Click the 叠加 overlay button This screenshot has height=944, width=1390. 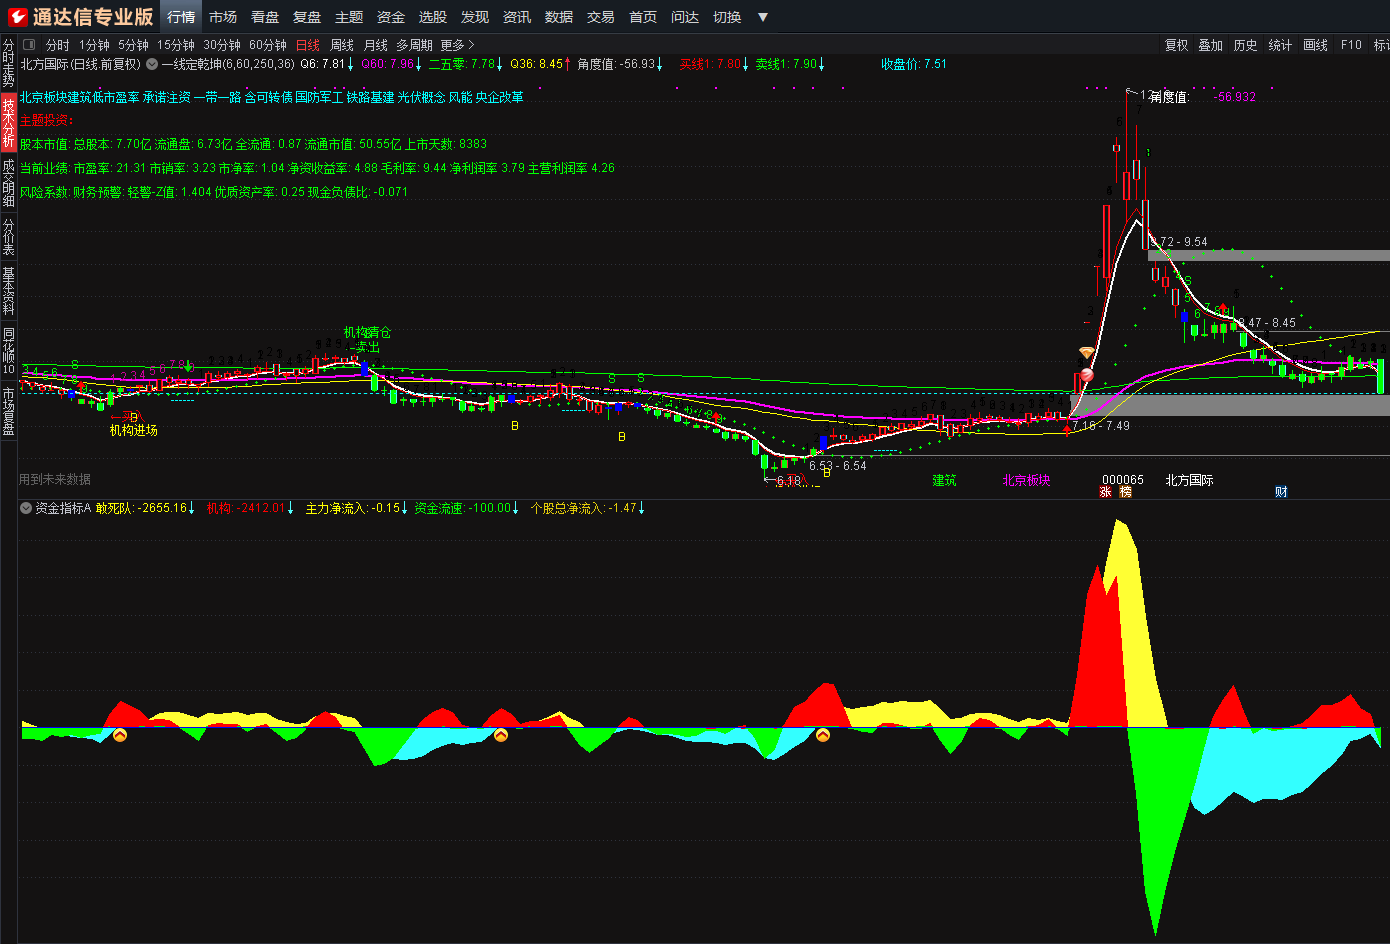(x=1211, y=45)
